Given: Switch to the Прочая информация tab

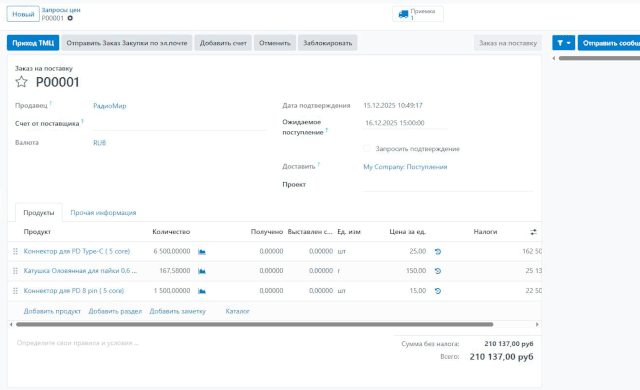Looking at the screenshot, I should coord(103,213).
